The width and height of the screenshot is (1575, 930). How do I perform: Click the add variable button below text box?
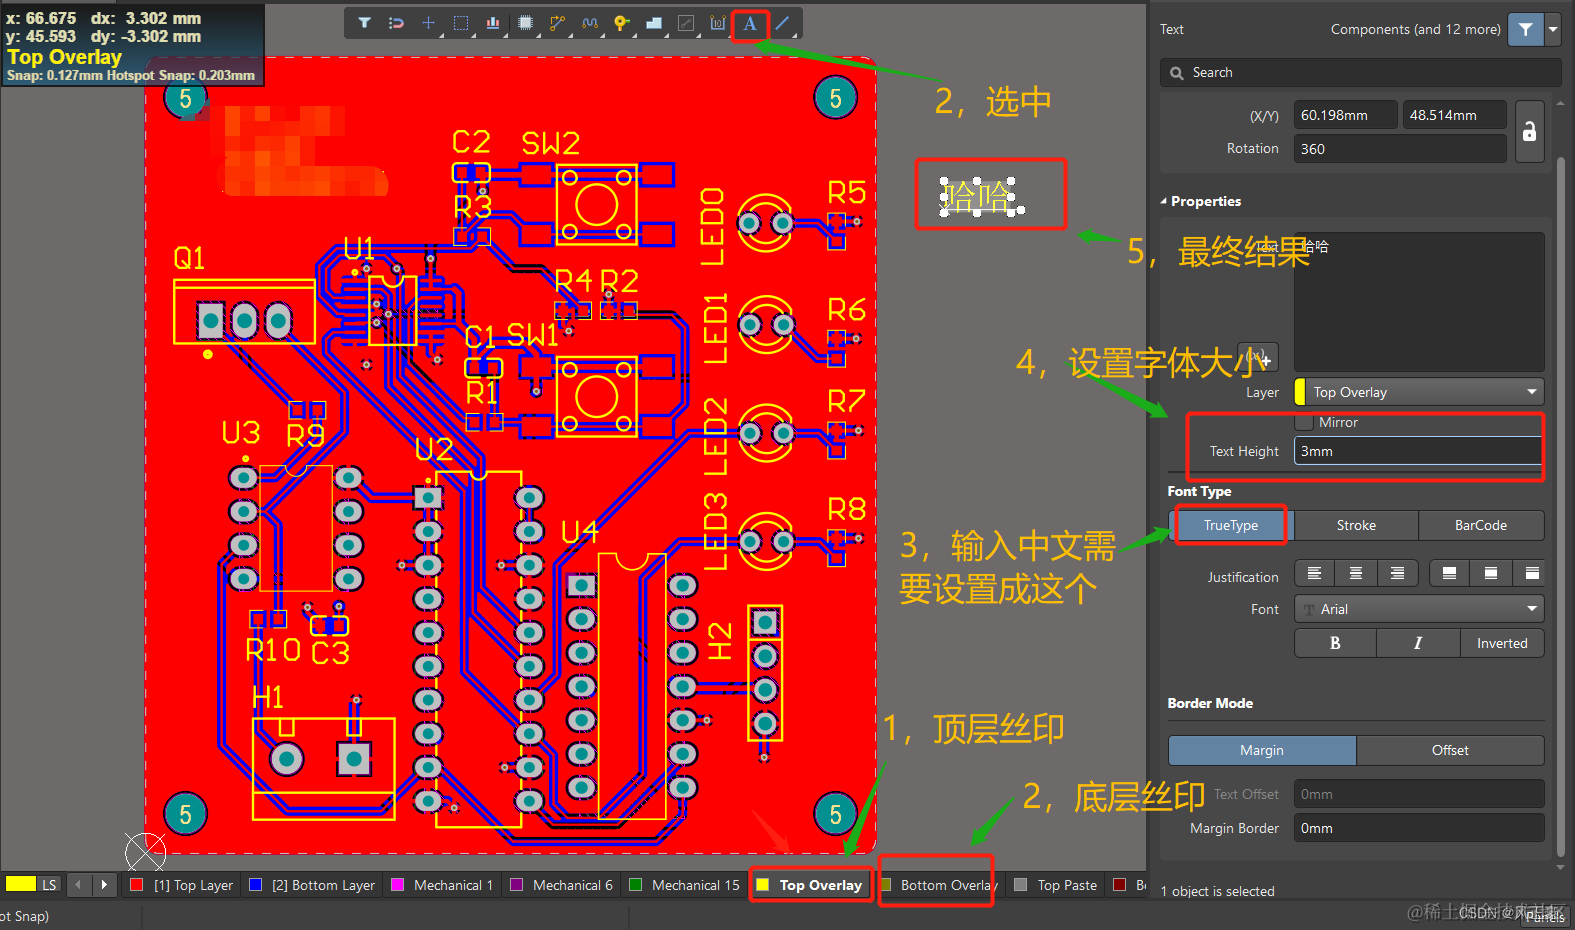pyautogui.click(x=1258, y=357)
